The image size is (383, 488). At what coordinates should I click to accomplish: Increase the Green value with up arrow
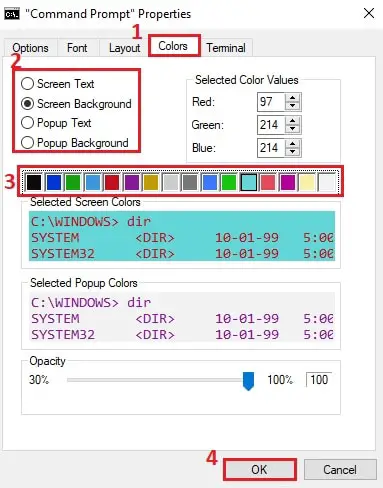[292, 121]
